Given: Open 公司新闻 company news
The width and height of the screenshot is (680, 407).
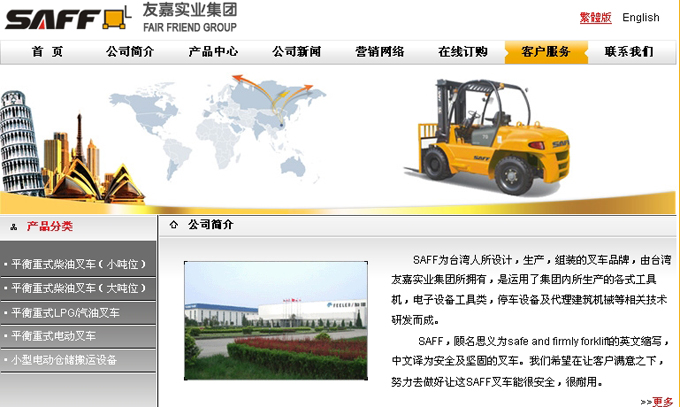Looking at the screenshot, I should click(x=296, y=52).
